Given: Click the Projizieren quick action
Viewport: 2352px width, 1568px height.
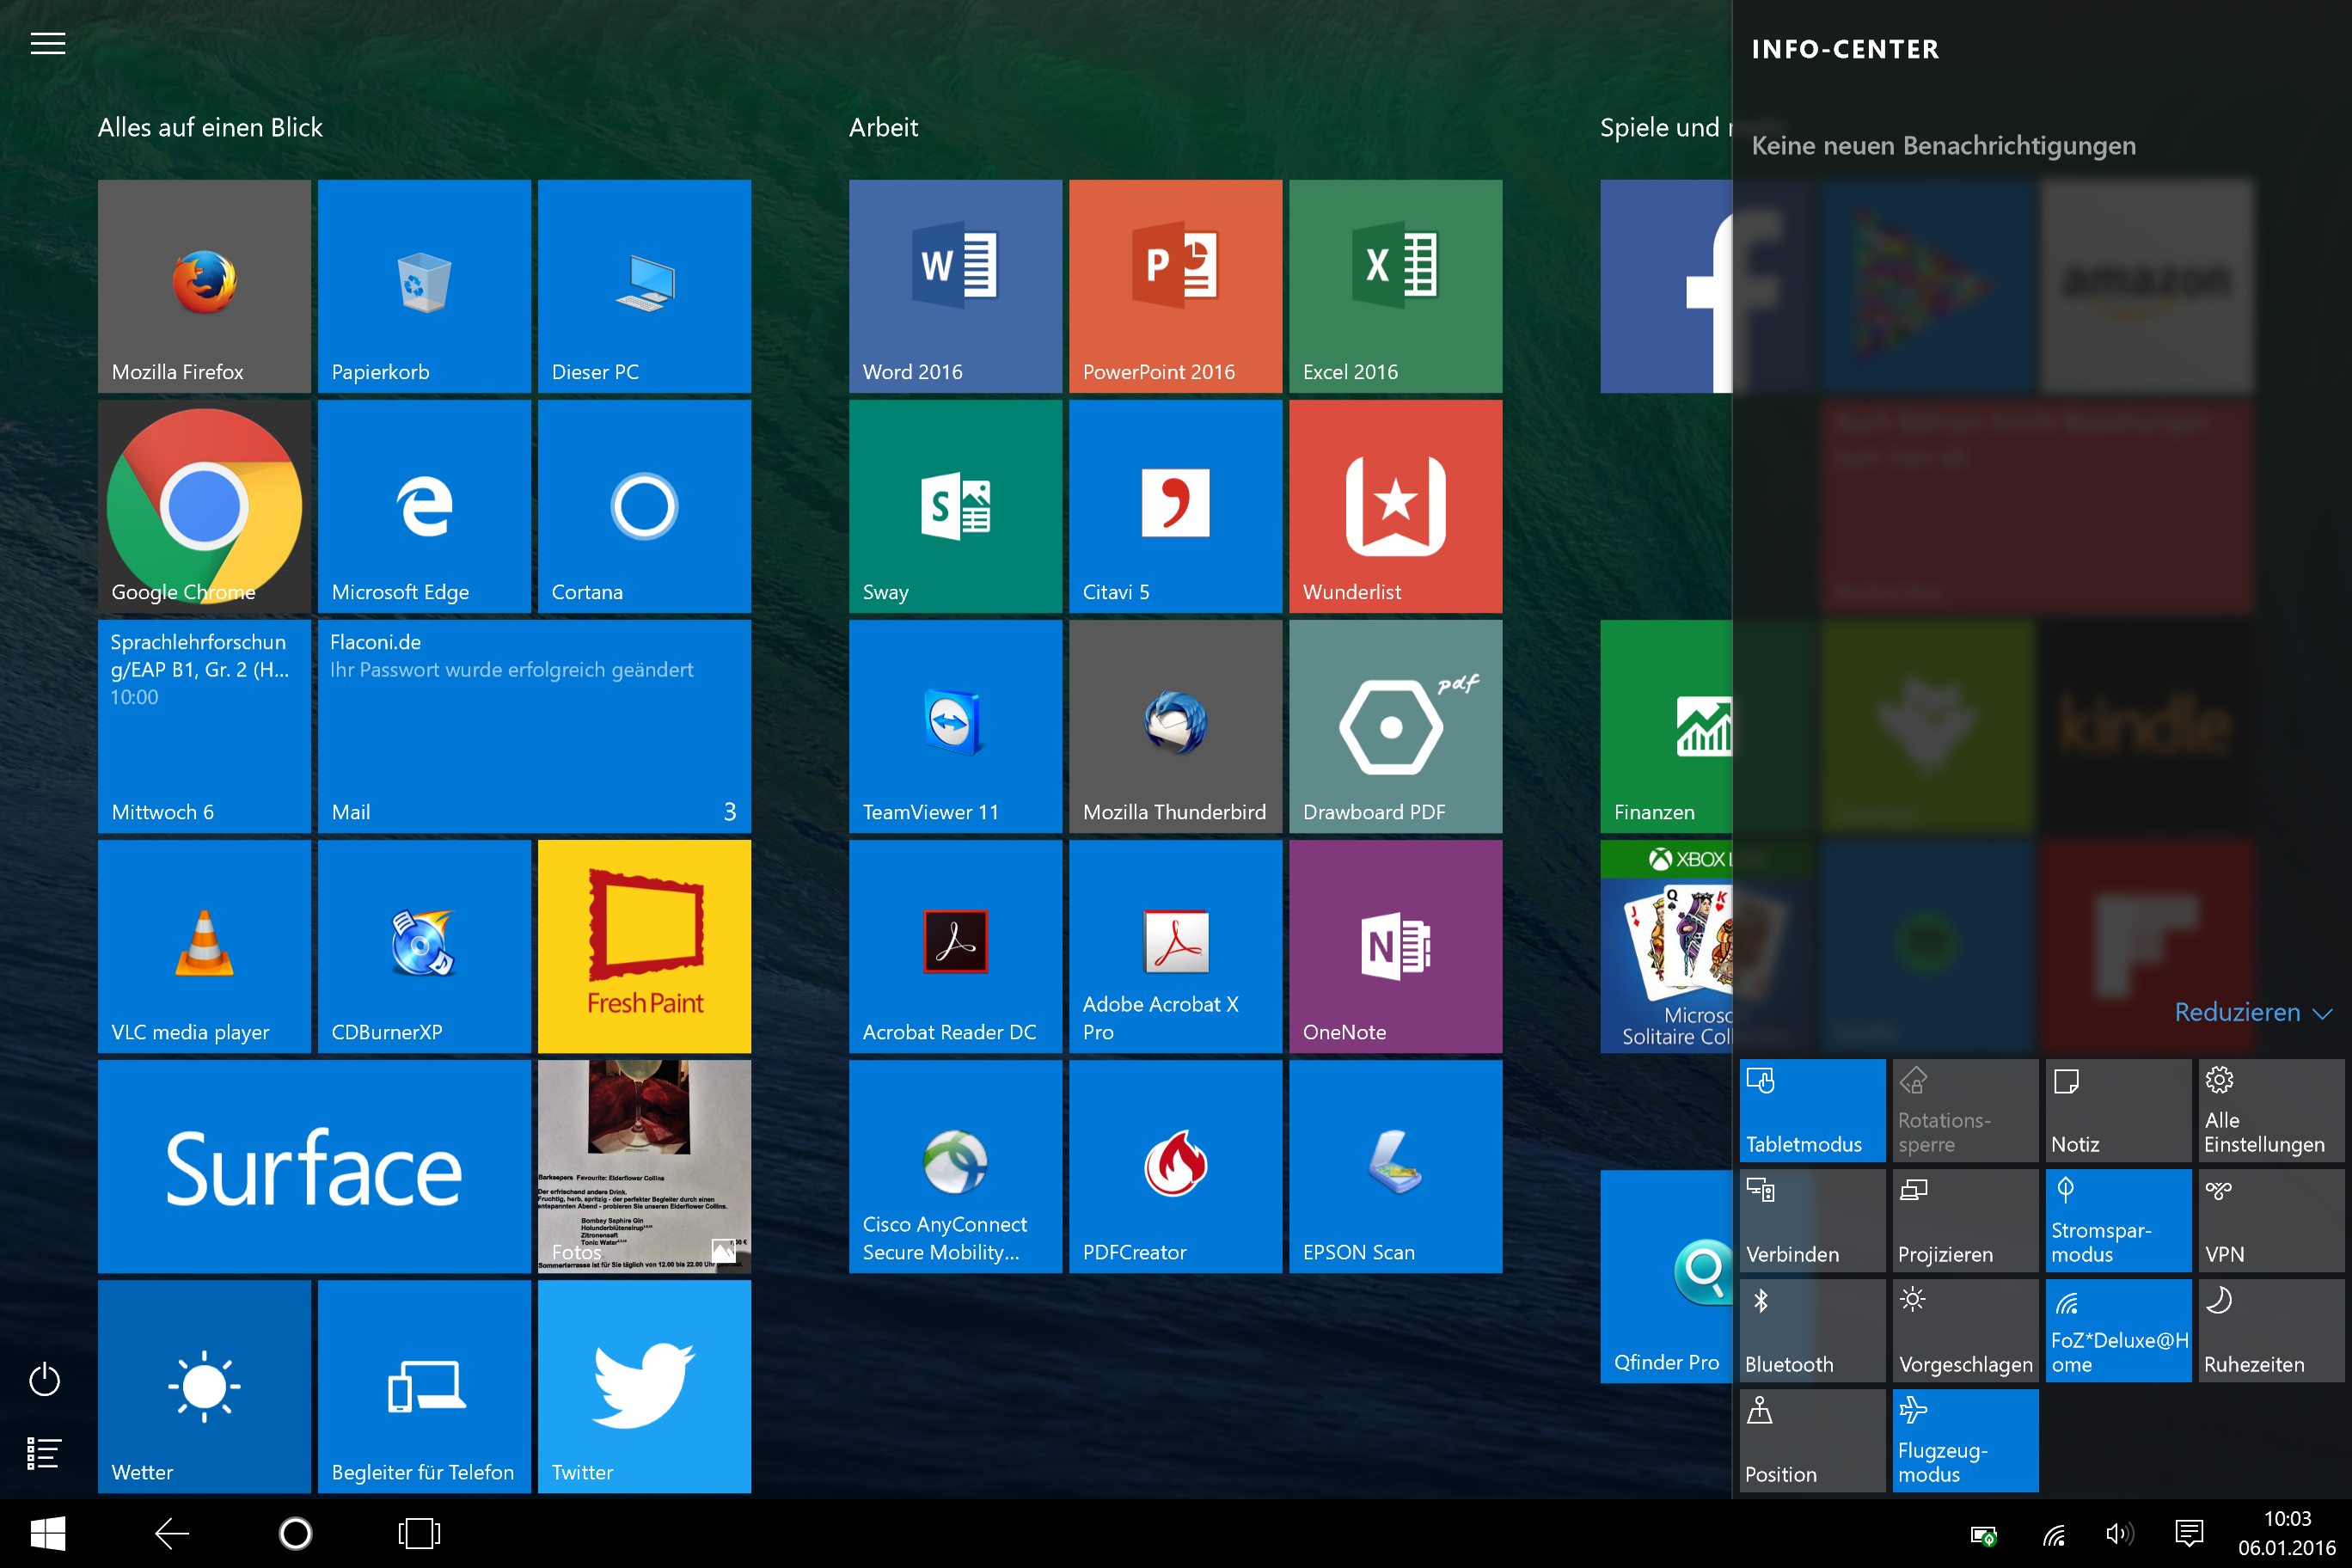Looking at the screenshot, I should click(x=1964, y=1220).
